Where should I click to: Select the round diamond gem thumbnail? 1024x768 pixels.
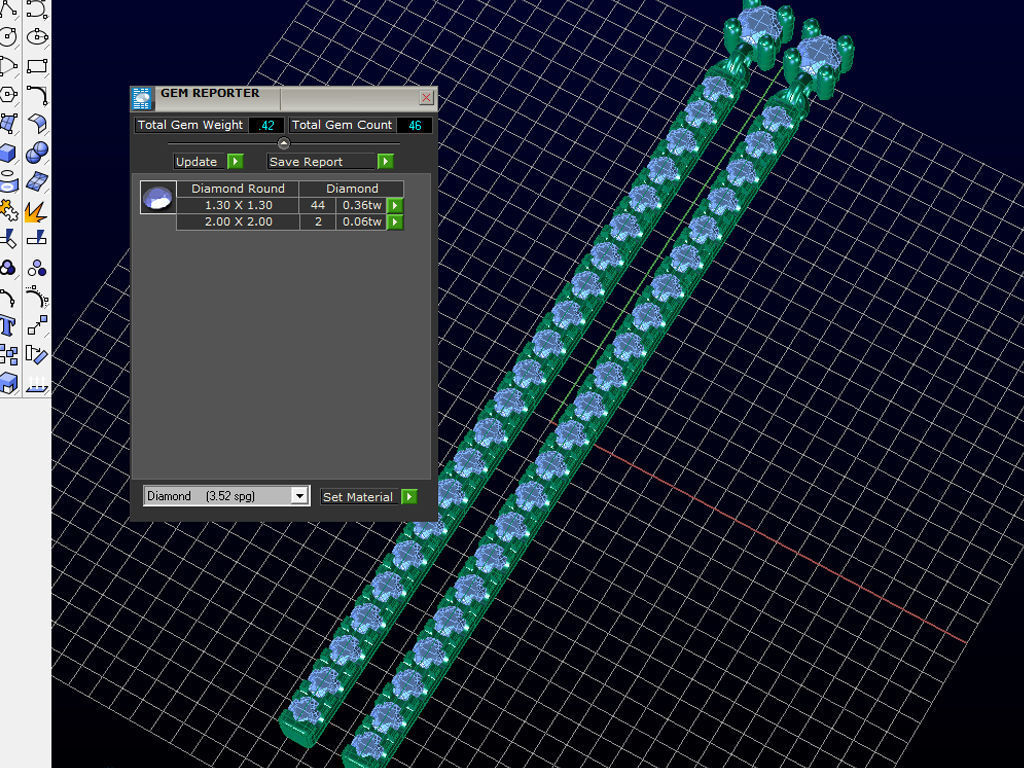pos(157,197)
